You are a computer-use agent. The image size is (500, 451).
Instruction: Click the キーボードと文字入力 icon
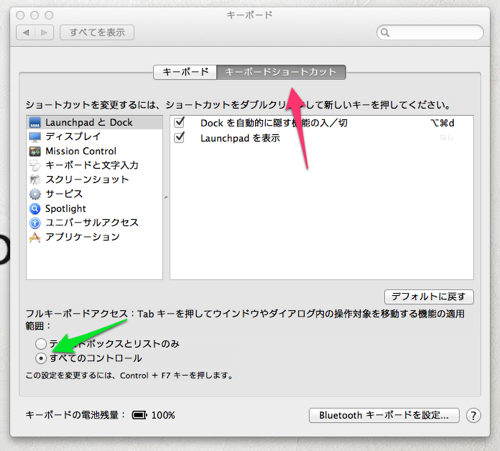(x=35, y=166)
